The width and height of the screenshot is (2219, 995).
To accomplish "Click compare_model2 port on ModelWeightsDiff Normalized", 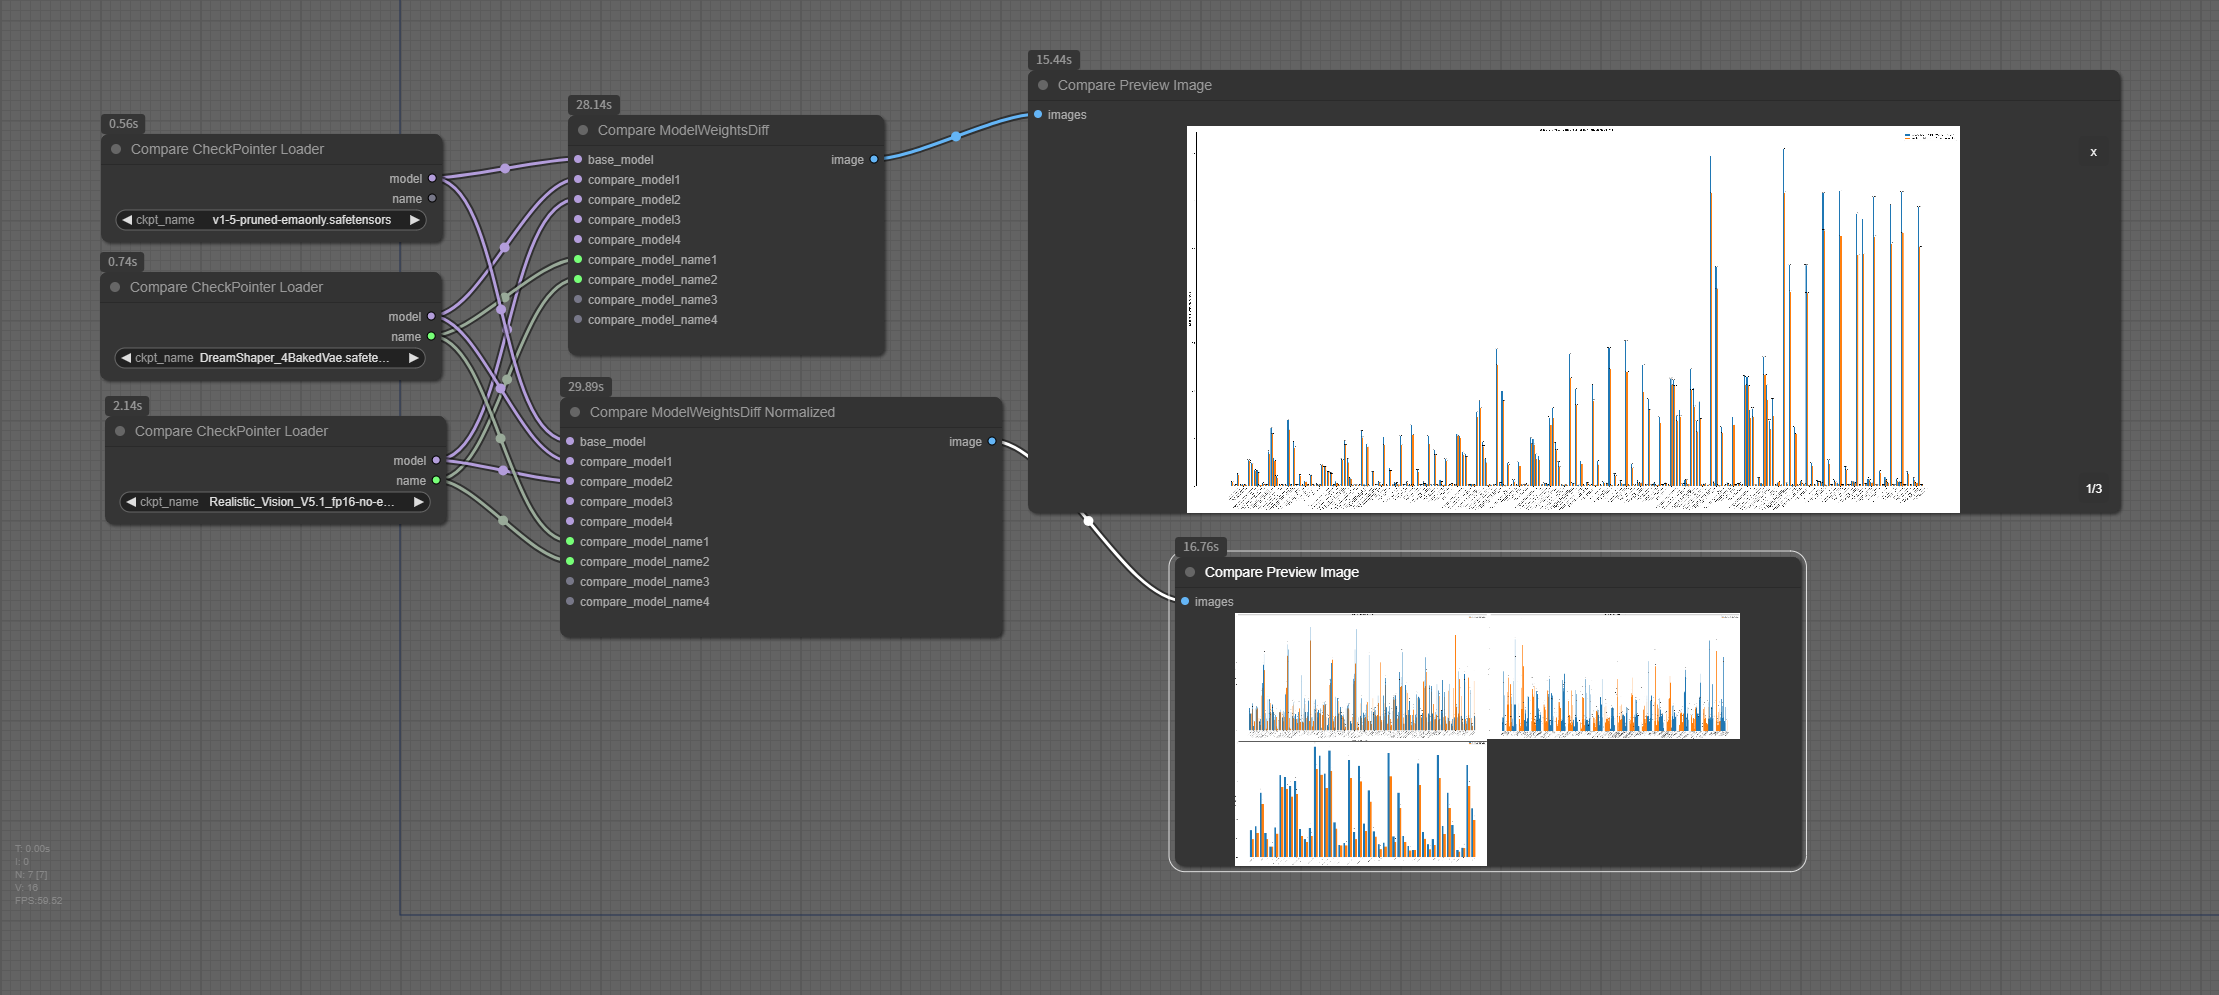I will tap(570, 481).
